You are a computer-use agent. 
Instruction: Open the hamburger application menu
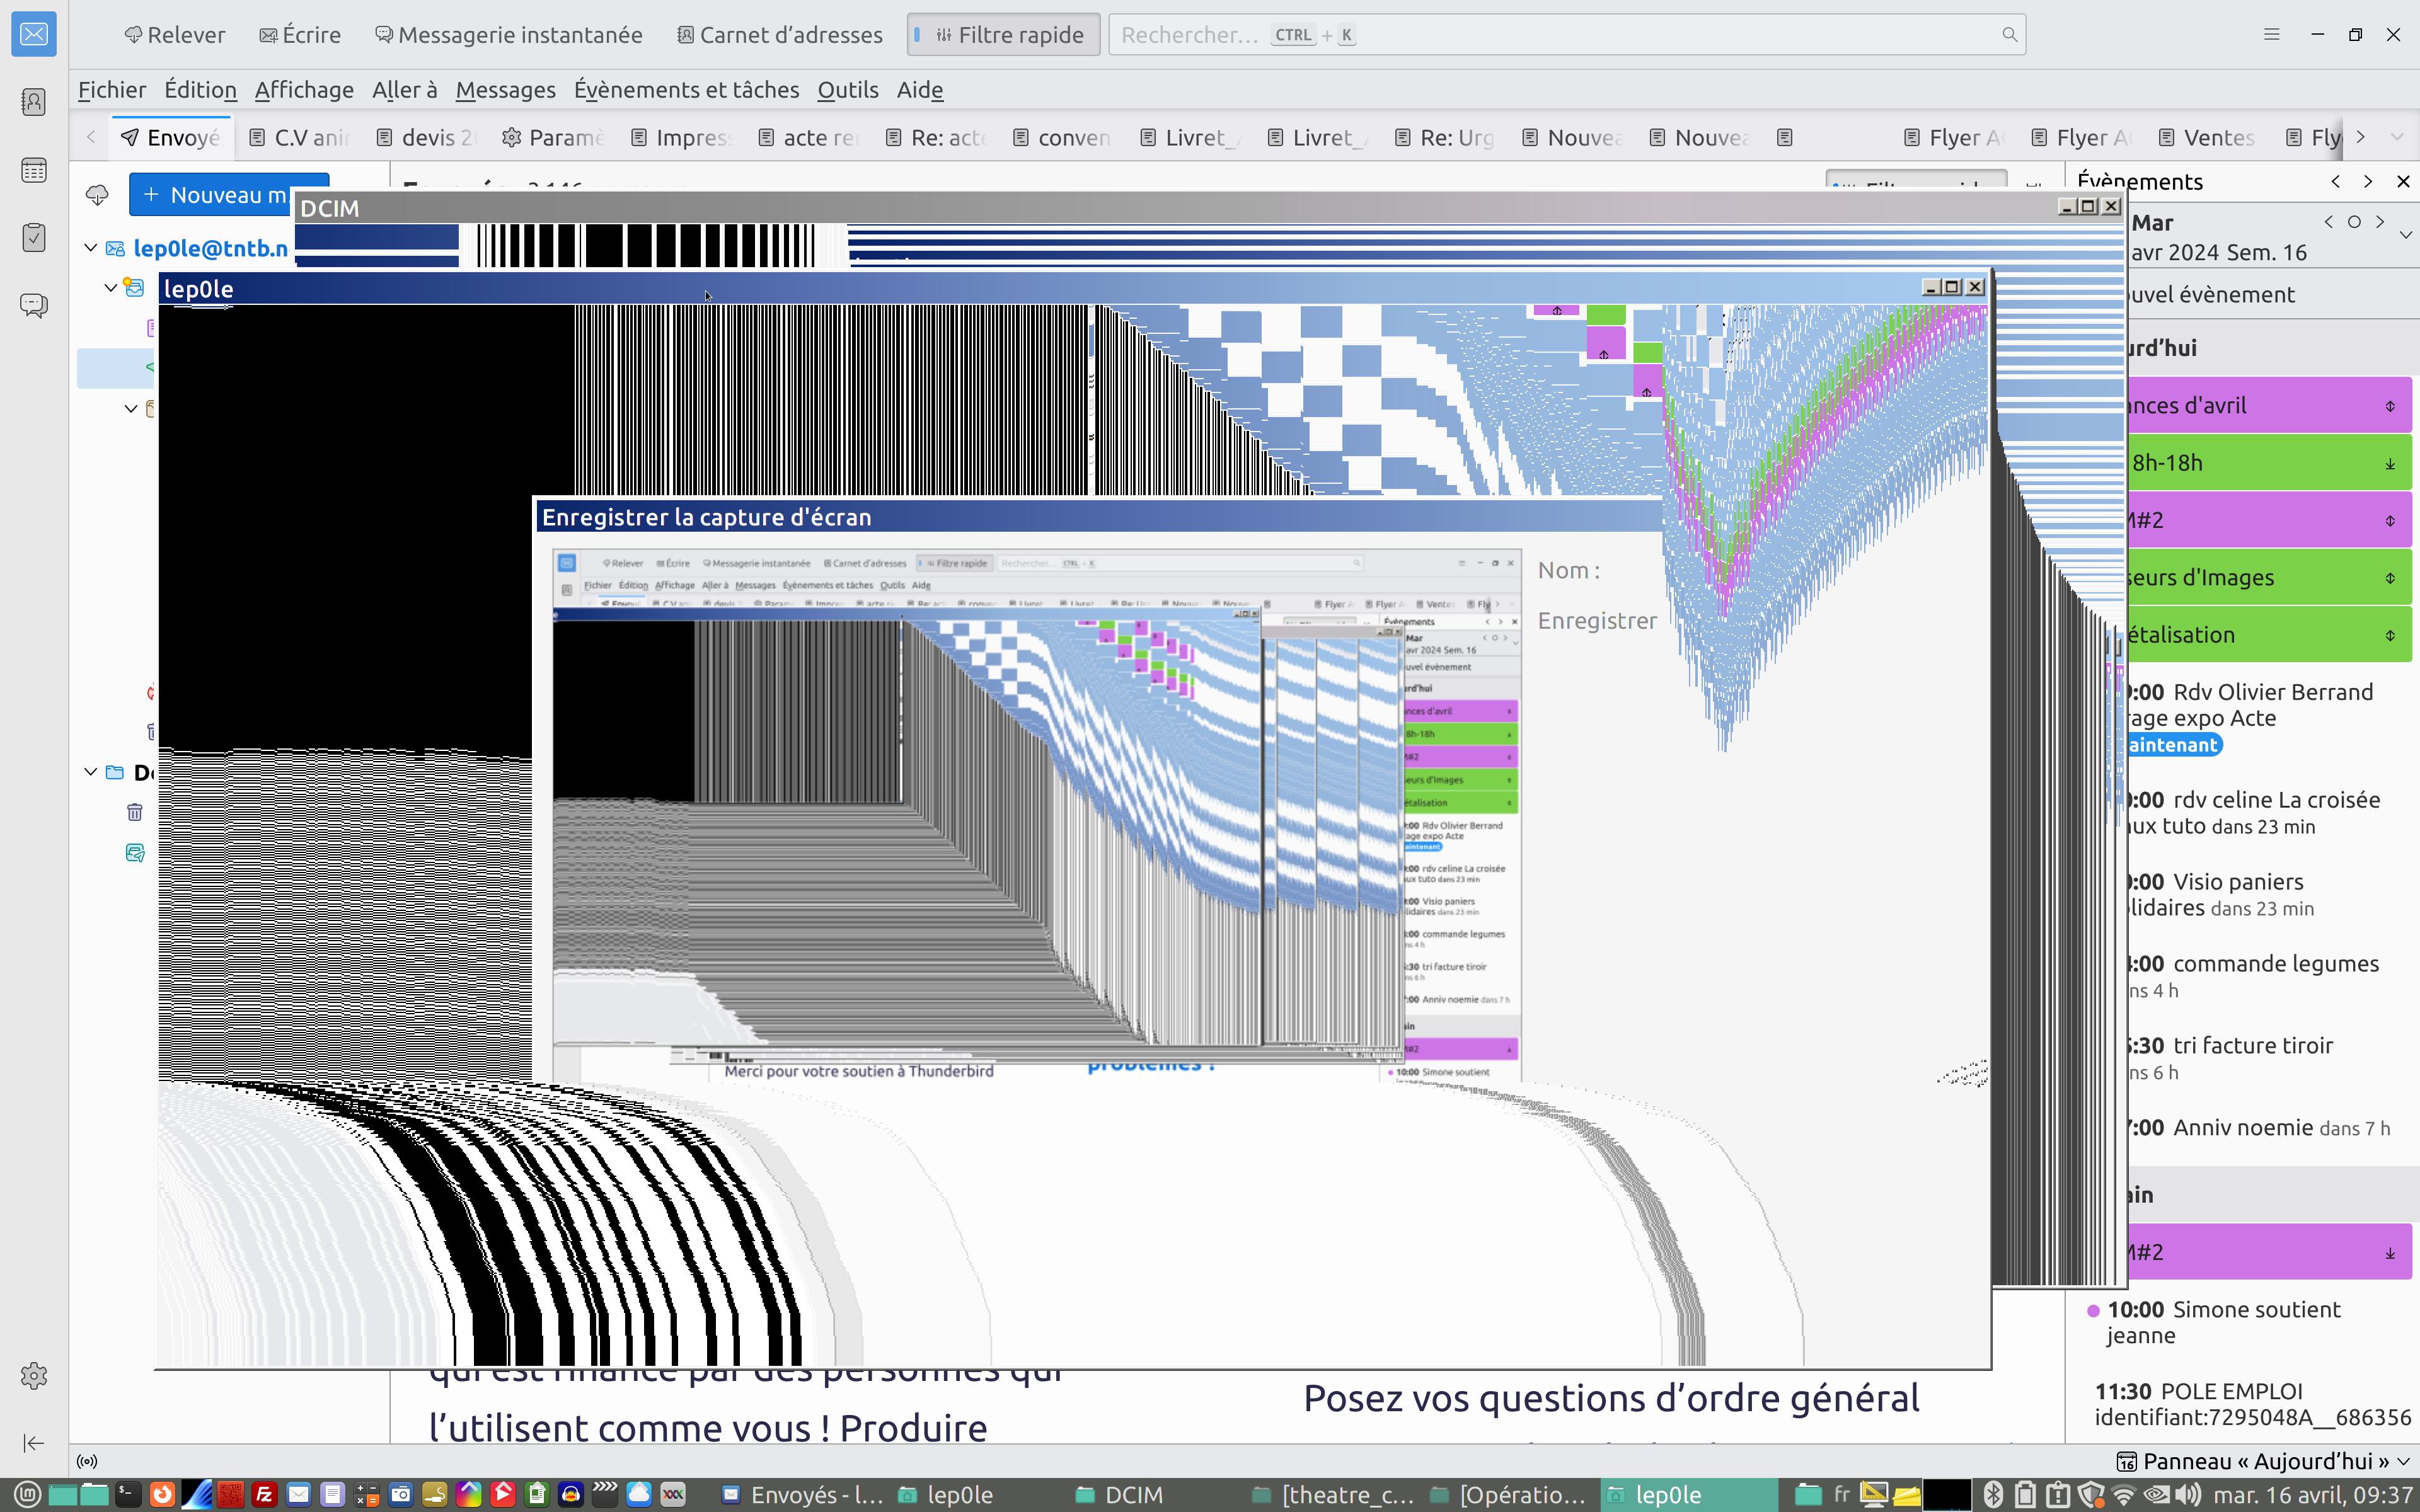point(2271,34)
